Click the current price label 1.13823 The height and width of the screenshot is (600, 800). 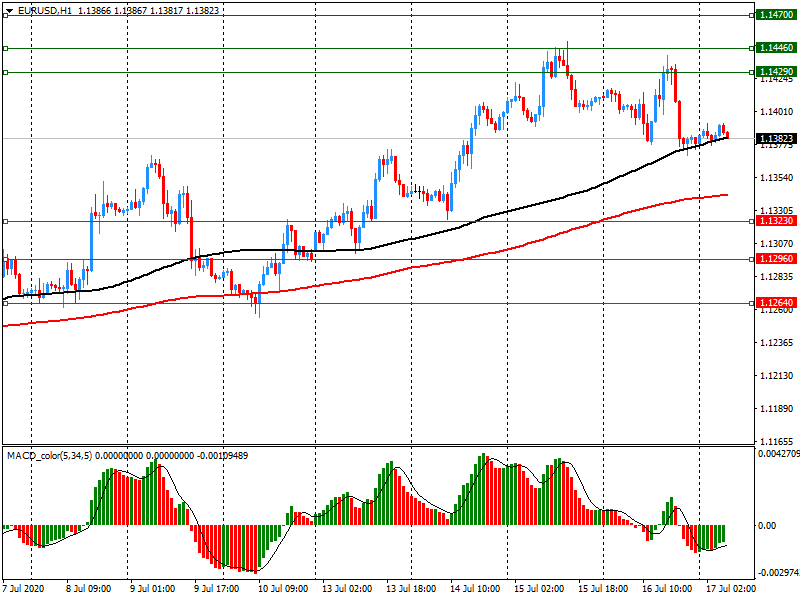click(x=776, y=139)
